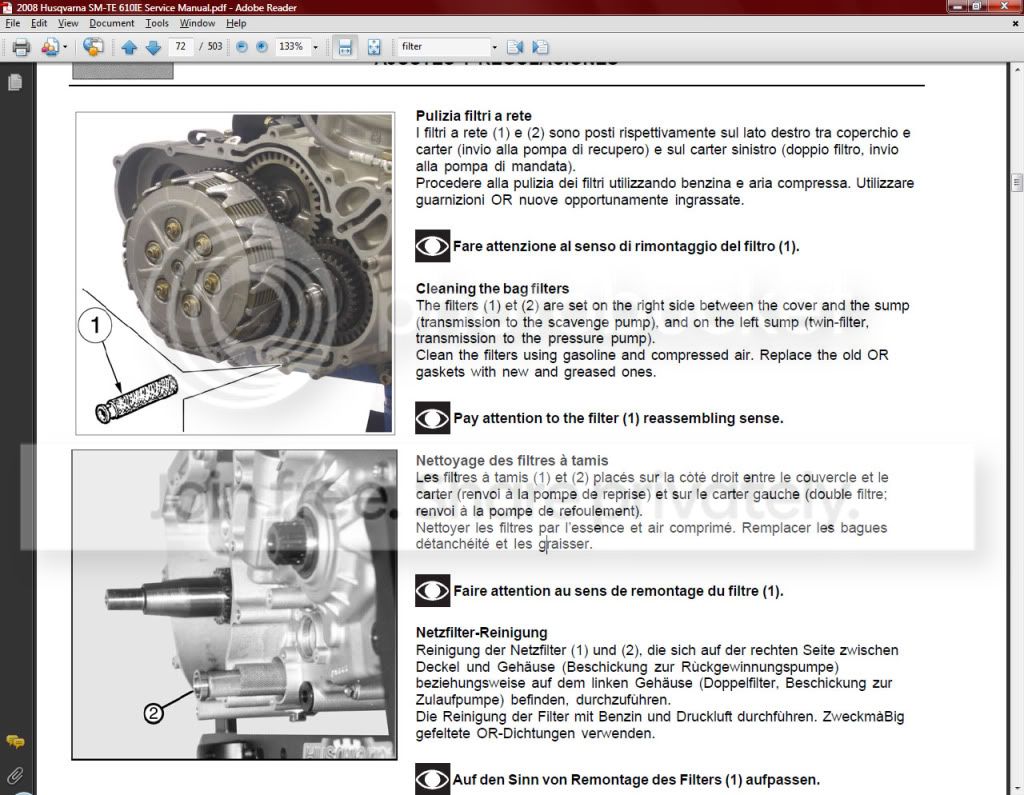
Task: Go to next page with the down arrow
Action: (x=152, y=47)
